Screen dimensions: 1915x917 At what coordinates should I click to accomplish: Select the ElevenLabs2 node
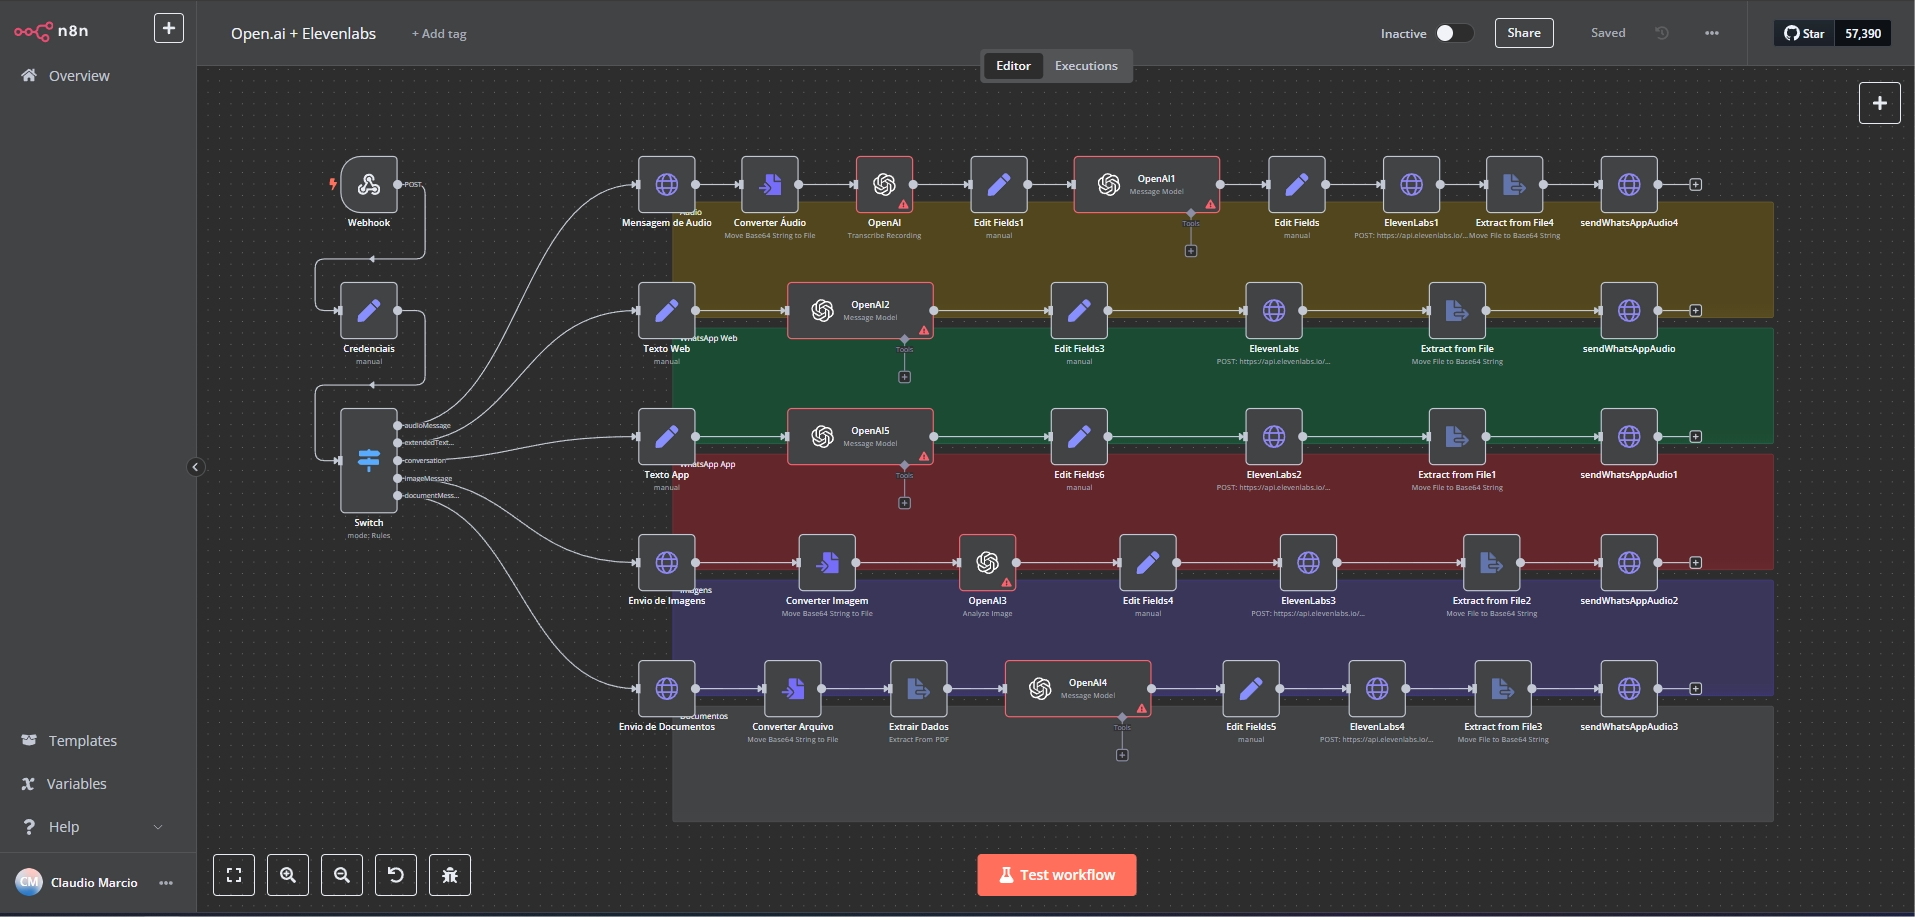[1274, 436]
